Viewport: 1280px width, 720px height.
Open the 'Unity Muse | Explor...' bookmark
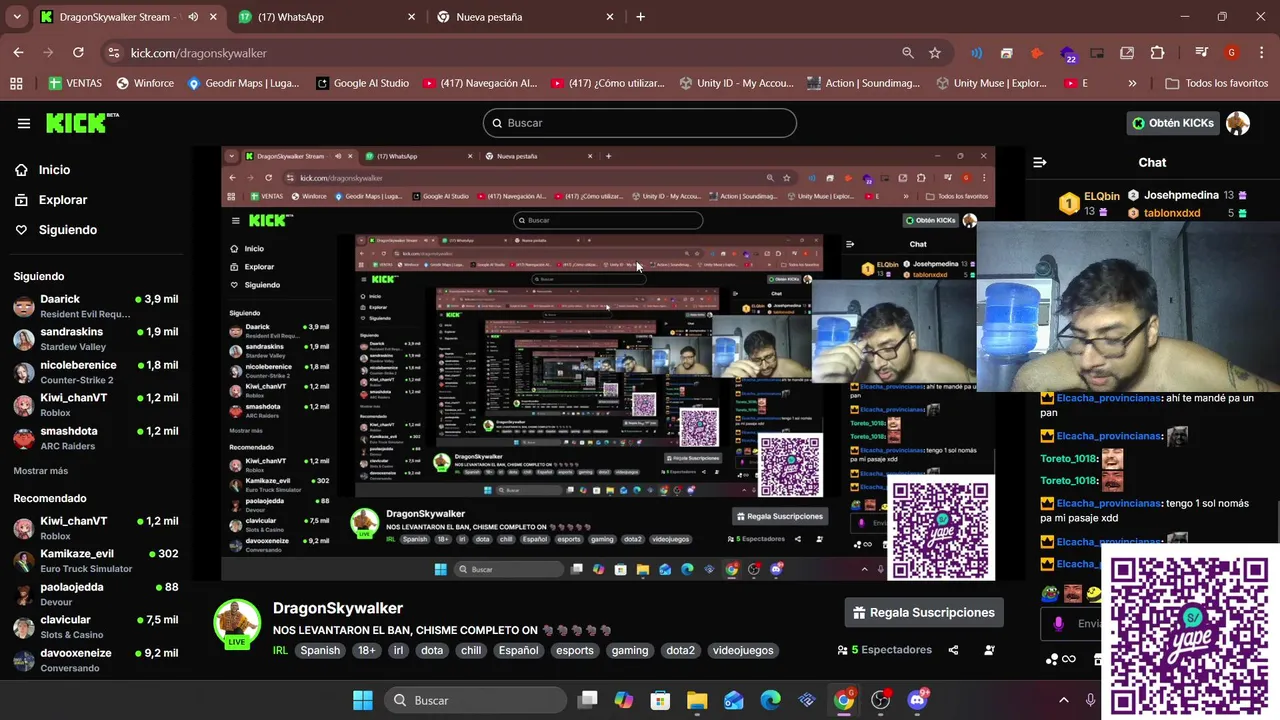[x=991, y=83]
